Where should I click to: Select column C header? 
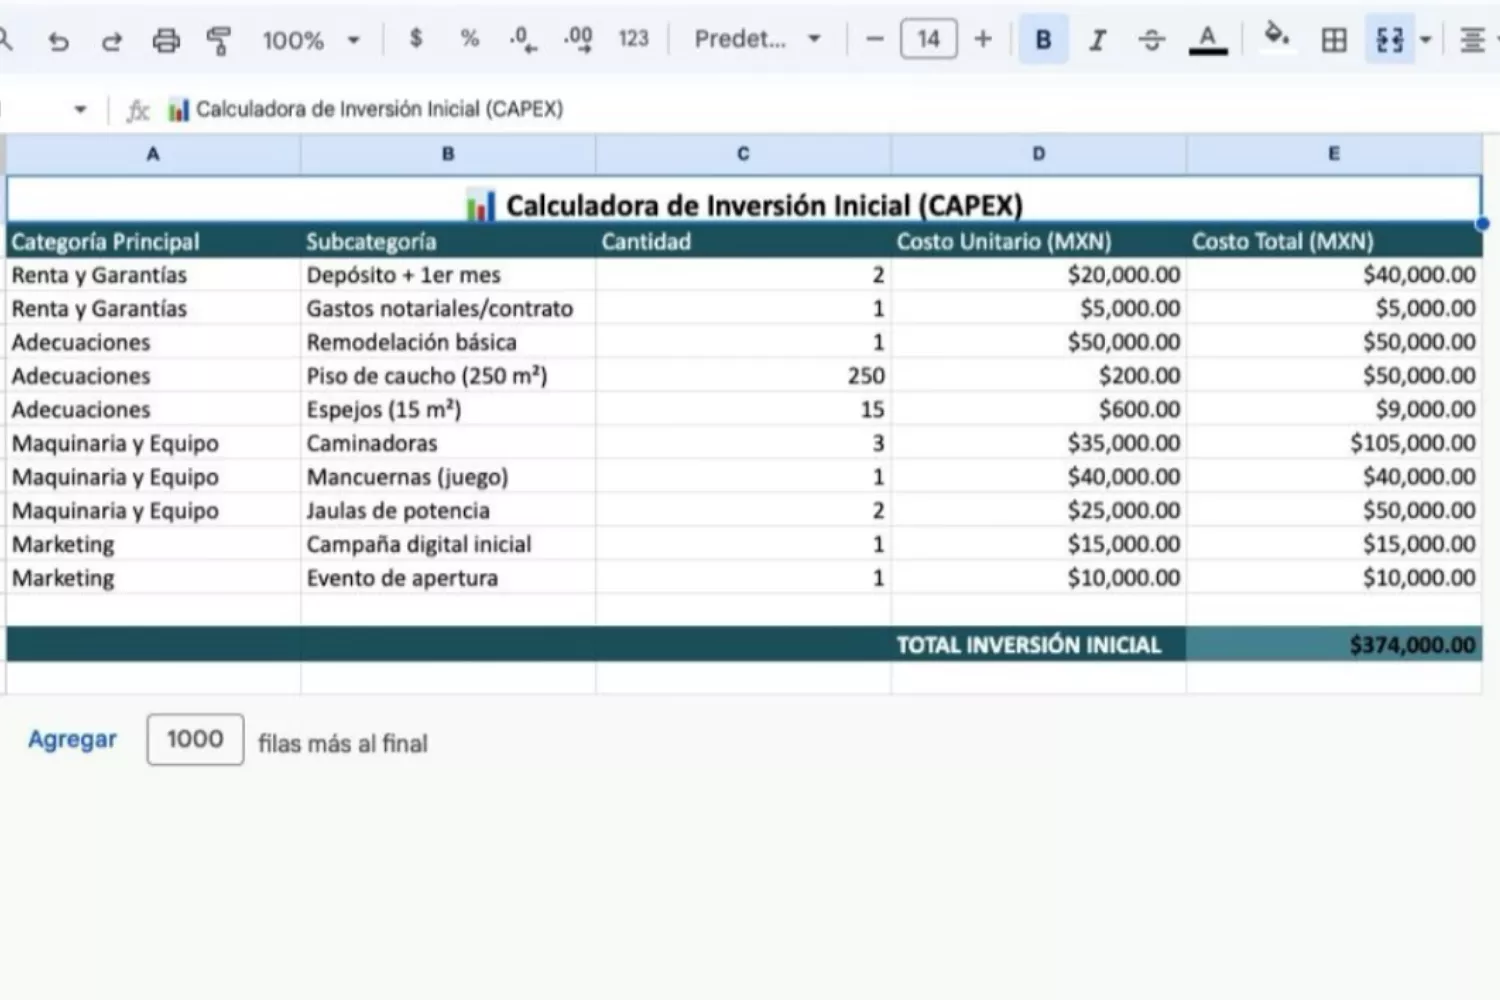pos(743,154)
